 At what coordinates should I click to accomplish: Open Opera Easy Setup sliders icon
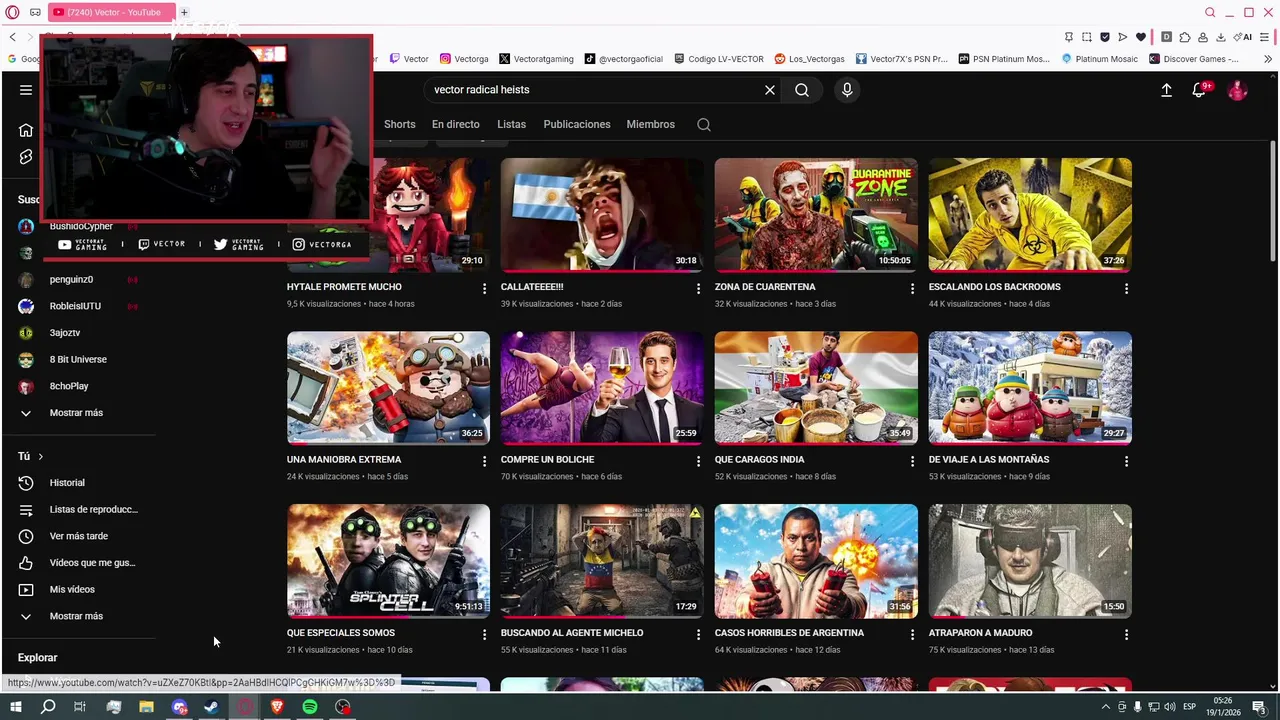[x=1264, y=37]
